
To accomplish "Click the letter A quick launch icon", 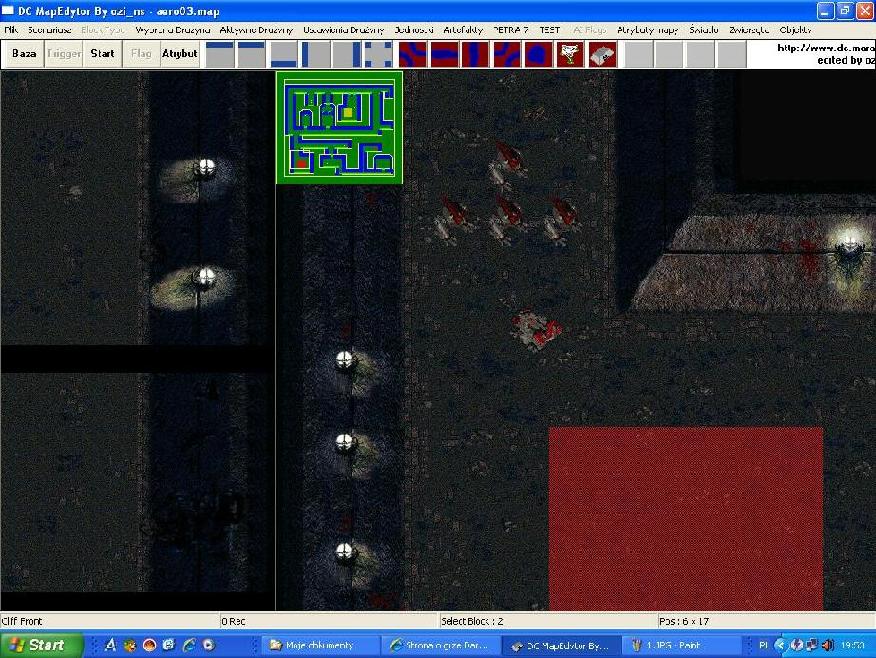I will (x=110, y=645).
